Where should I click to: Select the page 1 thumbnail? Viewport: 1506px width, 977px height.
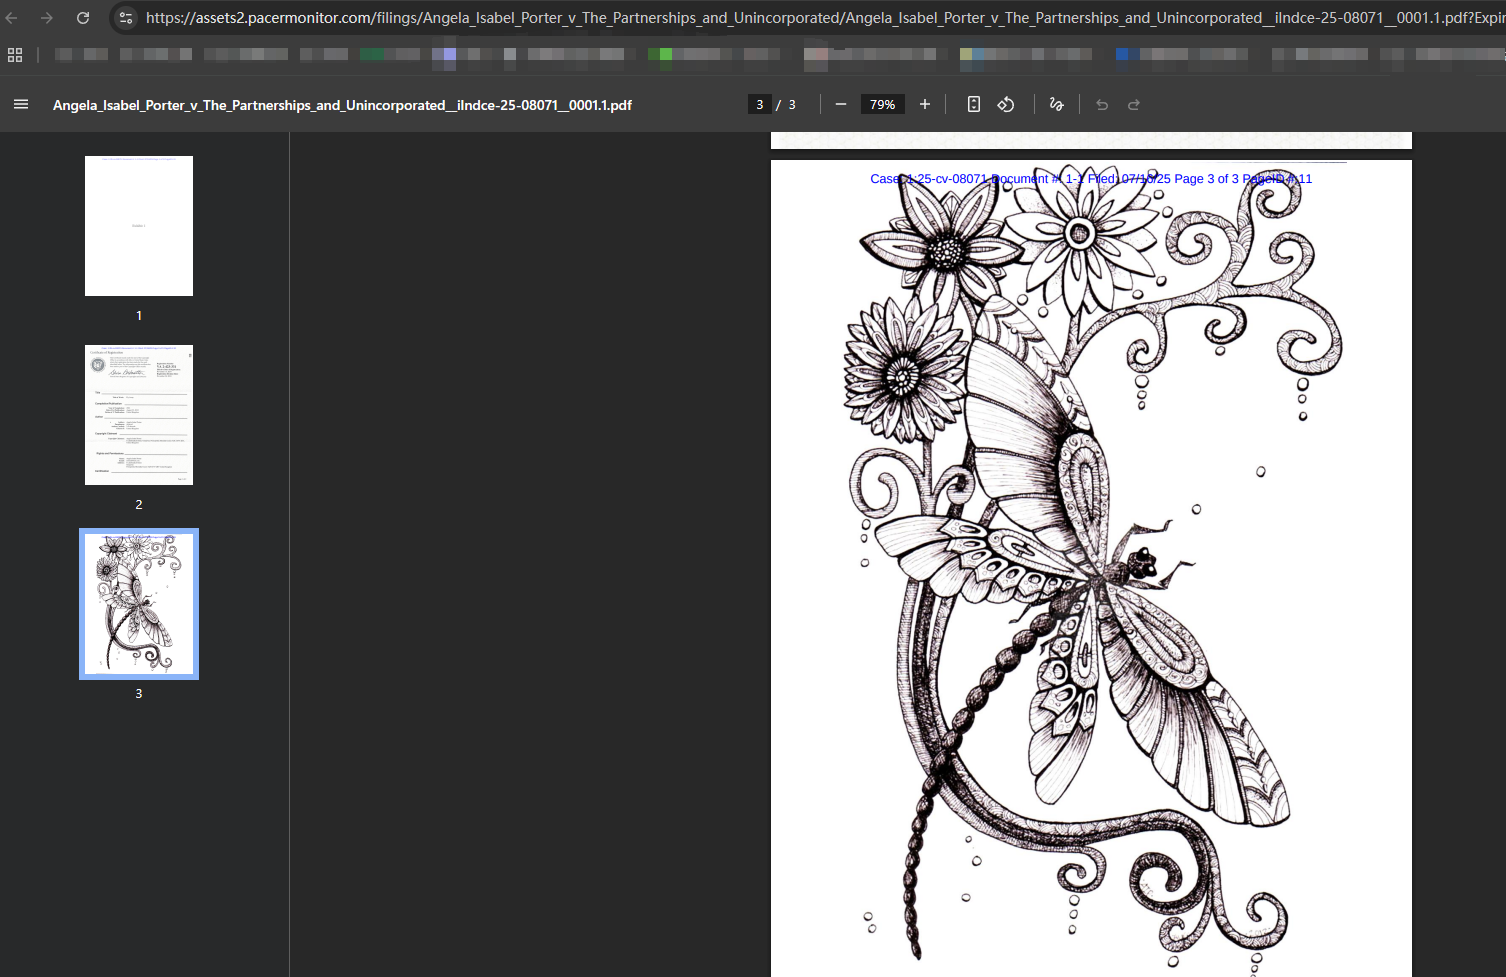(139, 226)
